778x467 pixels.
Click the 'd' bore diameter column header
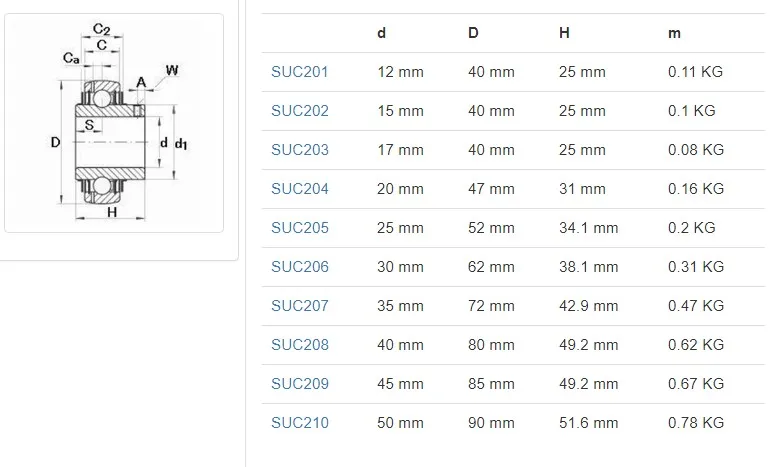[382, 33]
